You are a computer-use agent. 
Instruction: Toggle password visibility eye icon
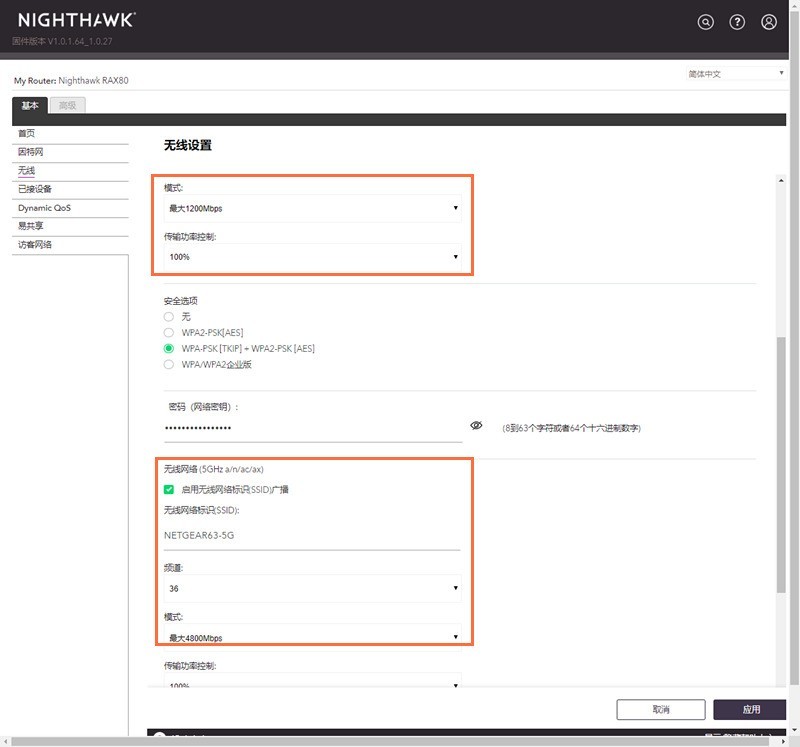pos(476,425)
